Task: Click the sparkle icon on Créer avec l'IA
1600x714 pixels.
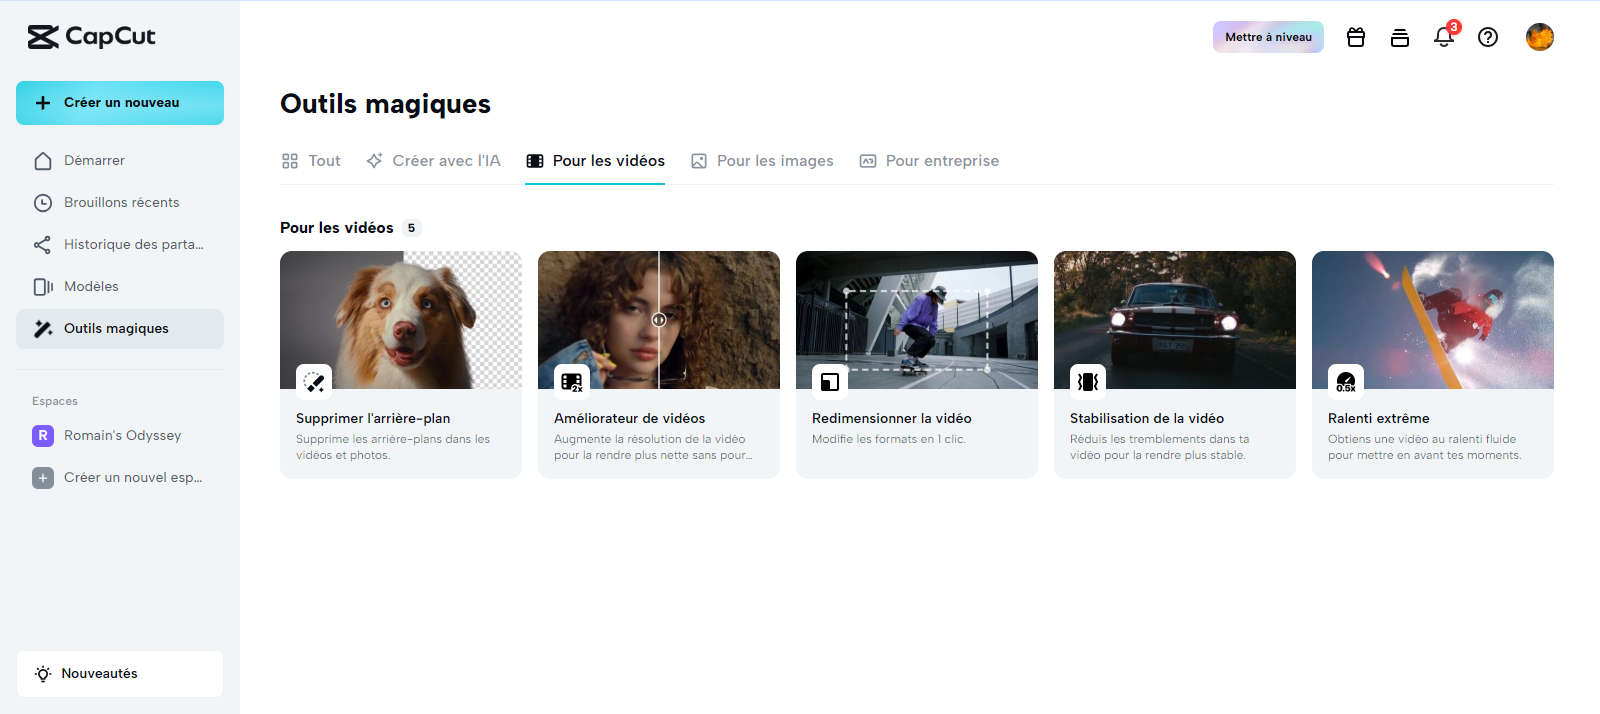Action: 374,161
